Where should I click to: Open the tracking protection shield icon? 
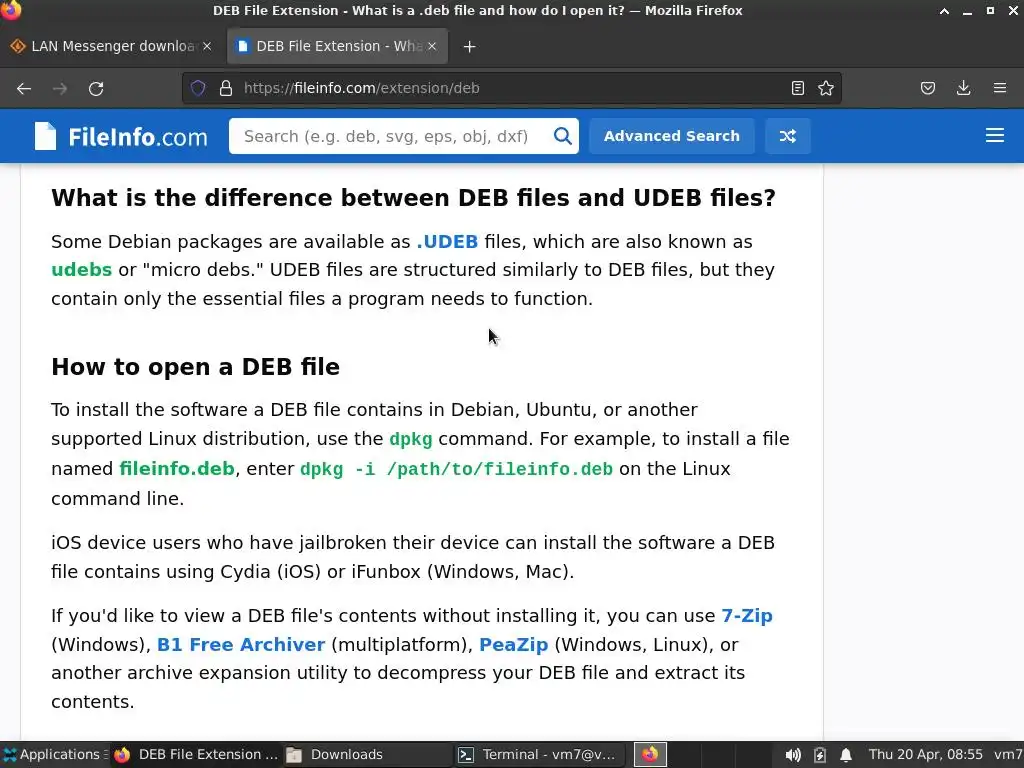tap(198, 88)
